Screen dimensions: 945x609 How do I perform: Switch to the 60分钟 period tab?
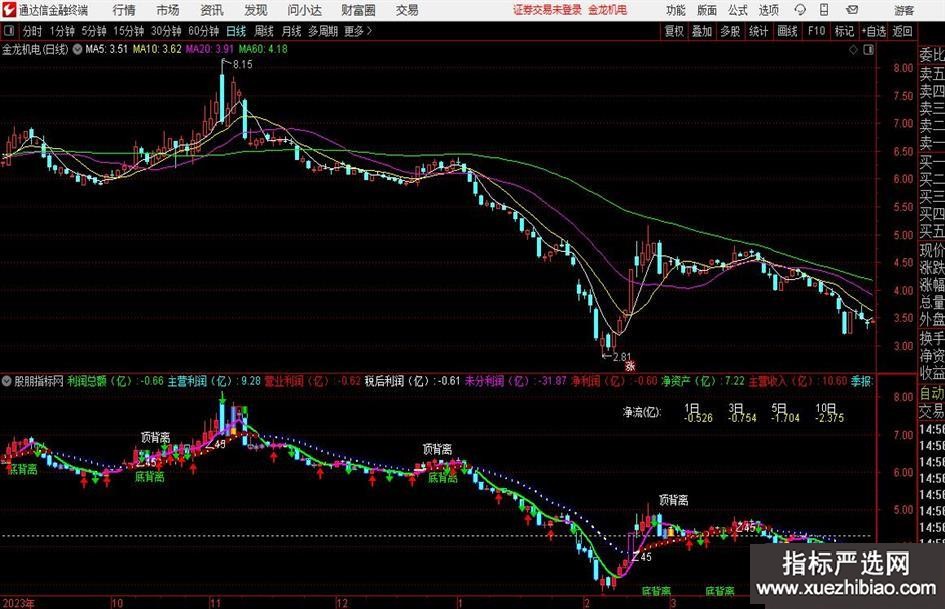[203, 31]
